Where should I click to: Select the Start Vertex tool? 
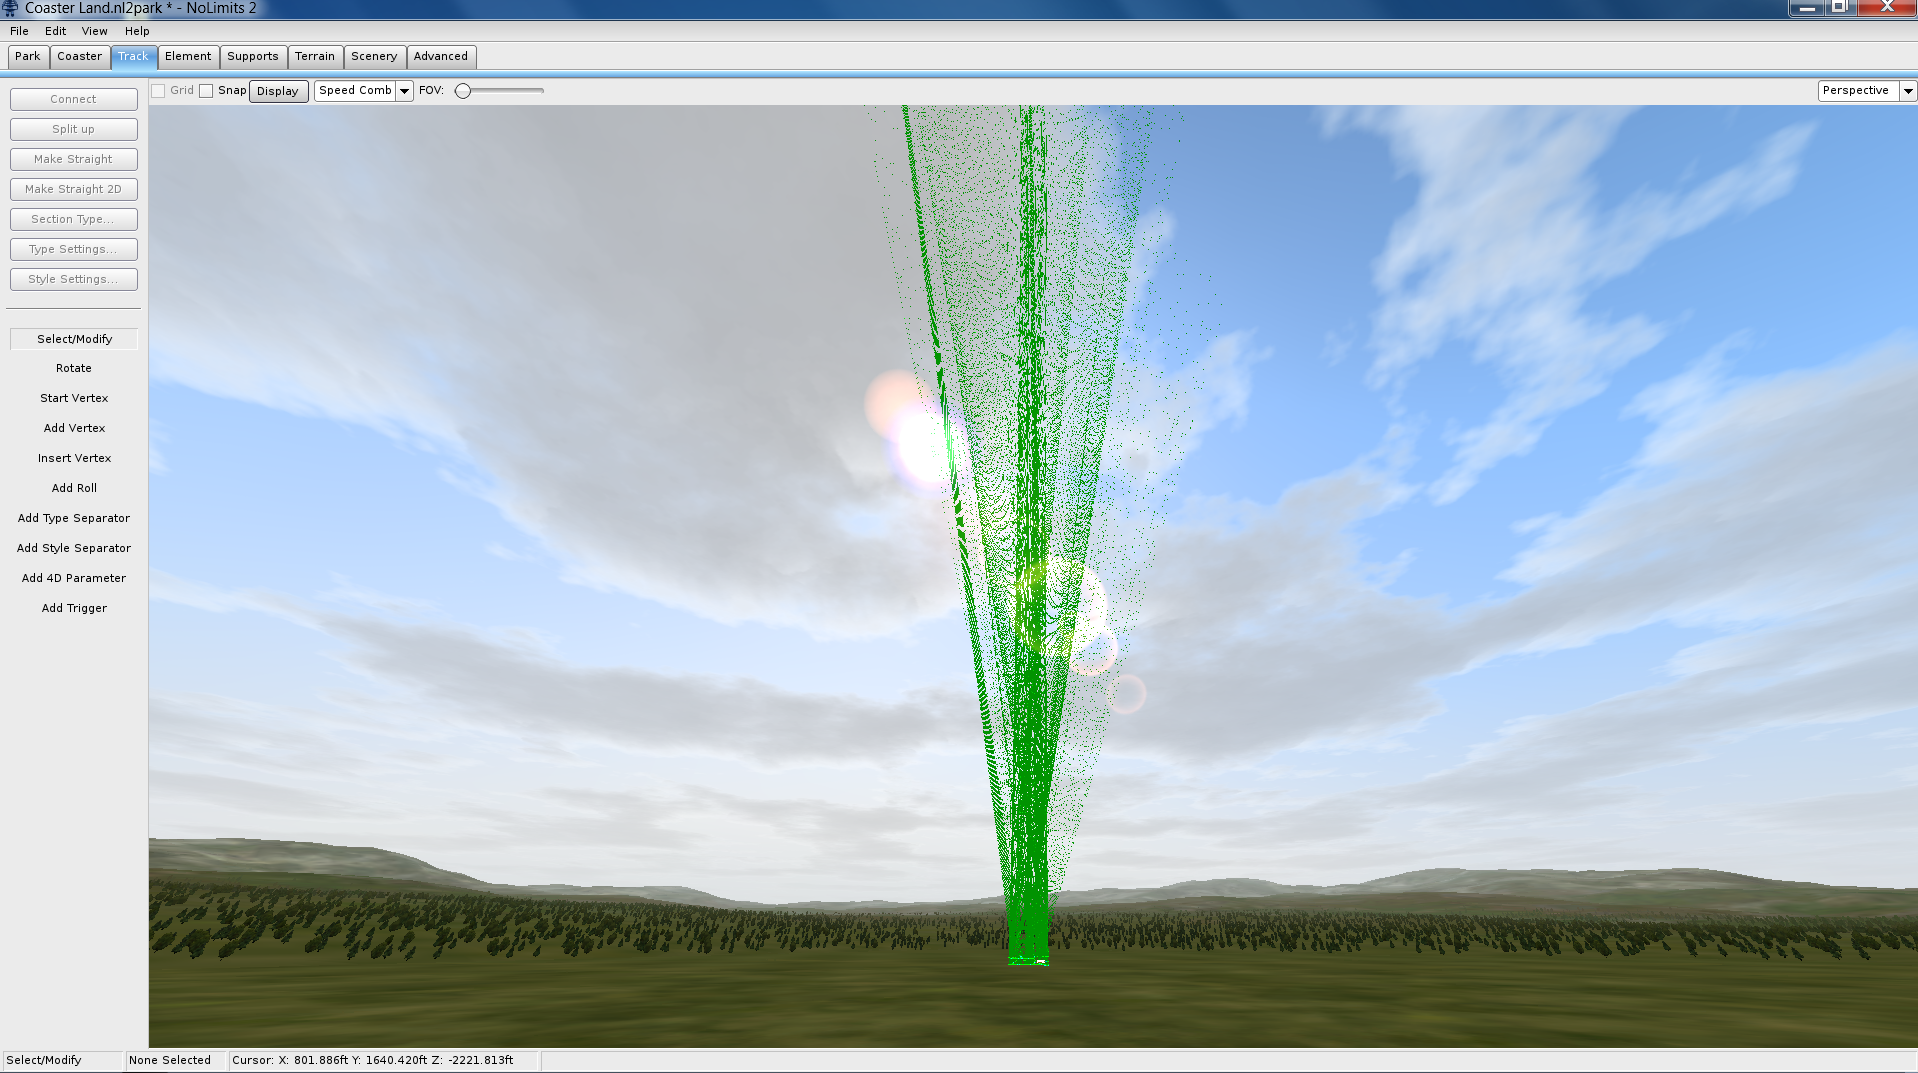(74, 398)
